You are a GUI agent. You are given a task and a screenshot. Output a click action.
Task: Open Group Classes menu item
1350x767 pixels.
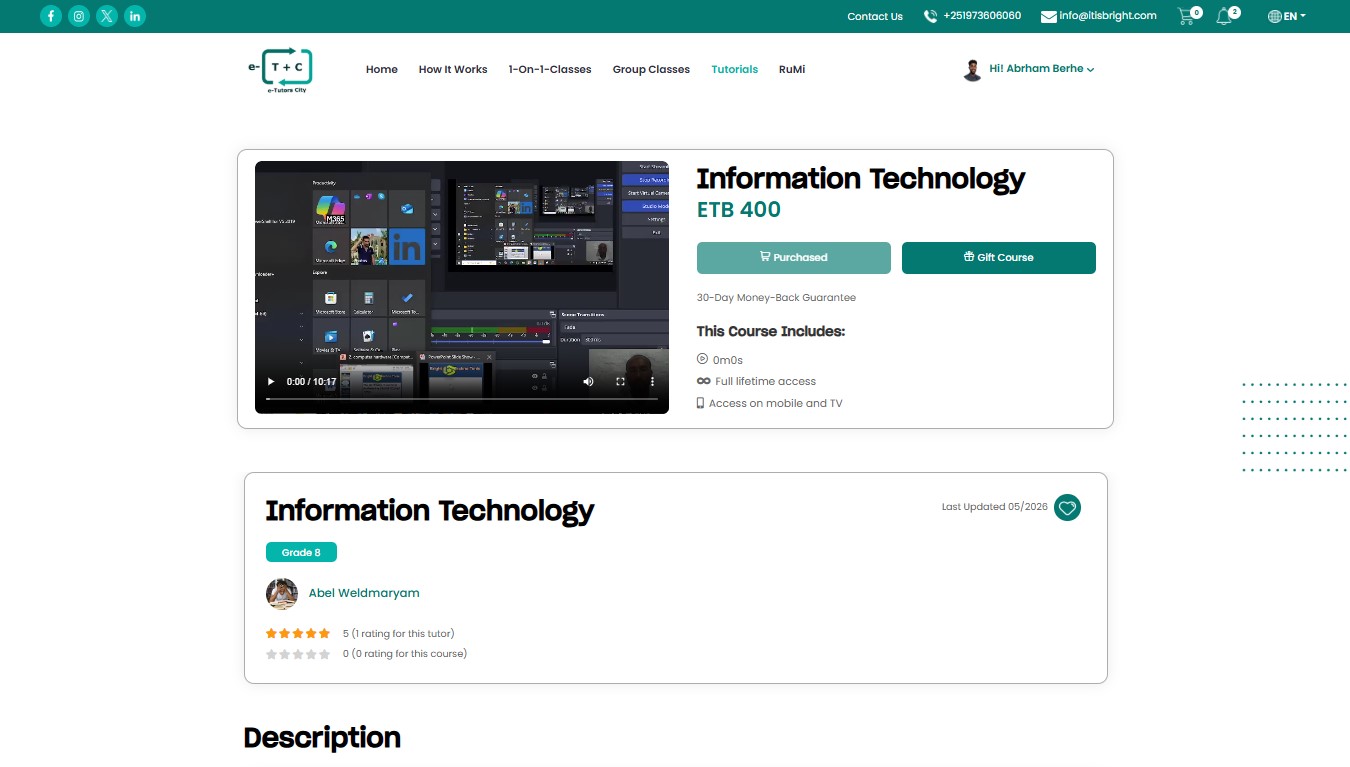coord(651,69)
